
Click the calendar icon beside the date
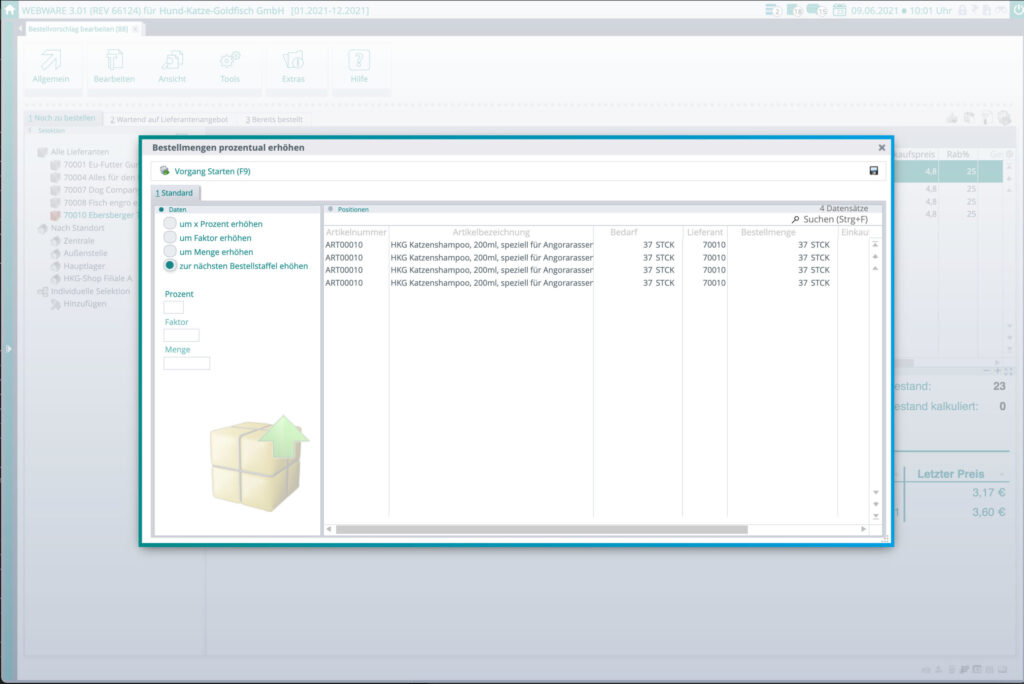pyautogui.click(x=839, y=10)
